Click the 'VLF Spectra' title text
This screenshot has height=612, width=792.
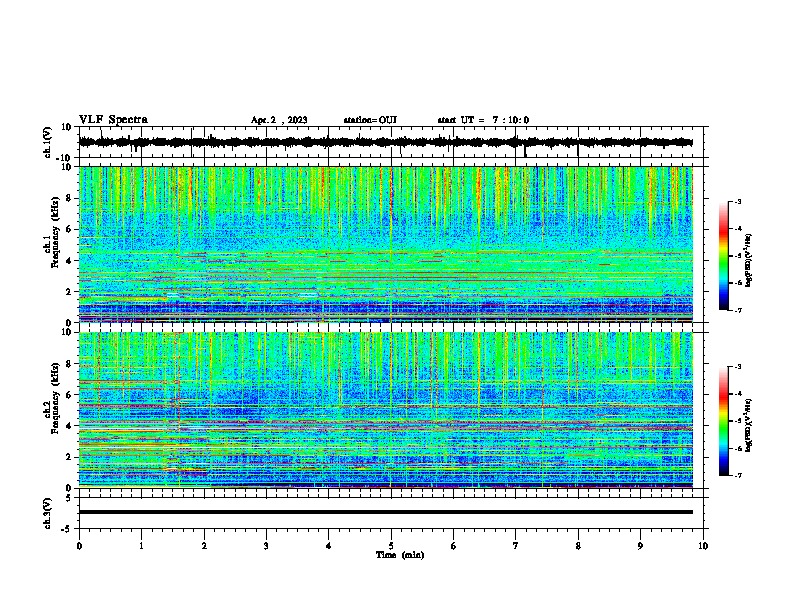(113, 120)
